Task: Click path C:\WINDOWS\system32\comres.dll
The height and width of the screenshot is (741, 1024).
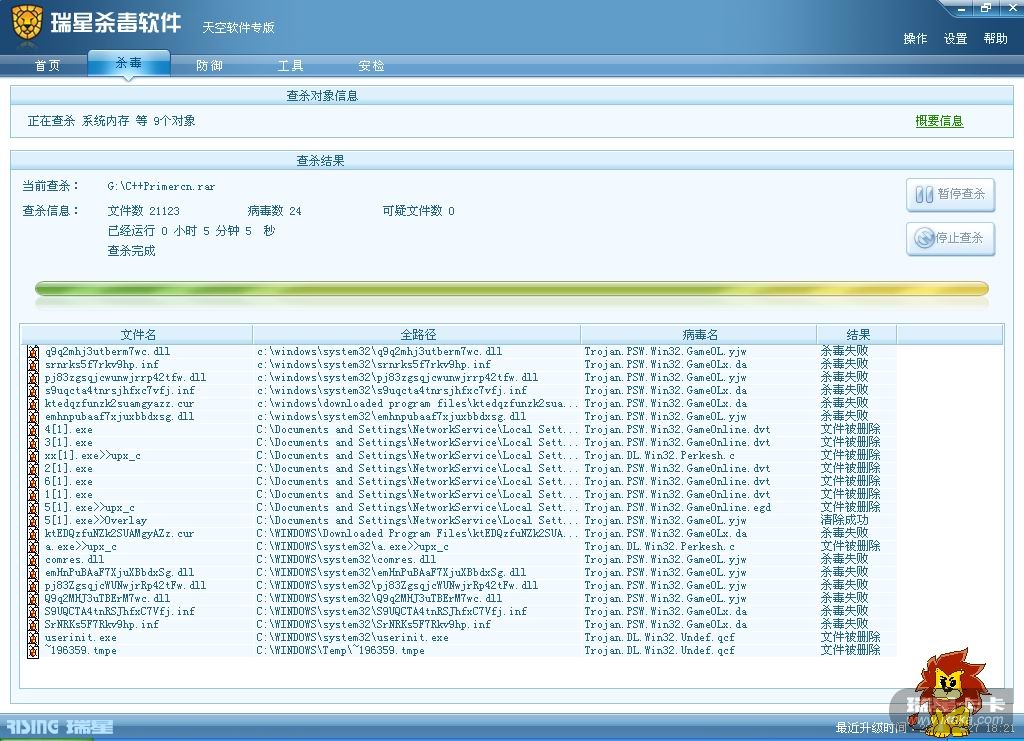Action: coord(346,560)
